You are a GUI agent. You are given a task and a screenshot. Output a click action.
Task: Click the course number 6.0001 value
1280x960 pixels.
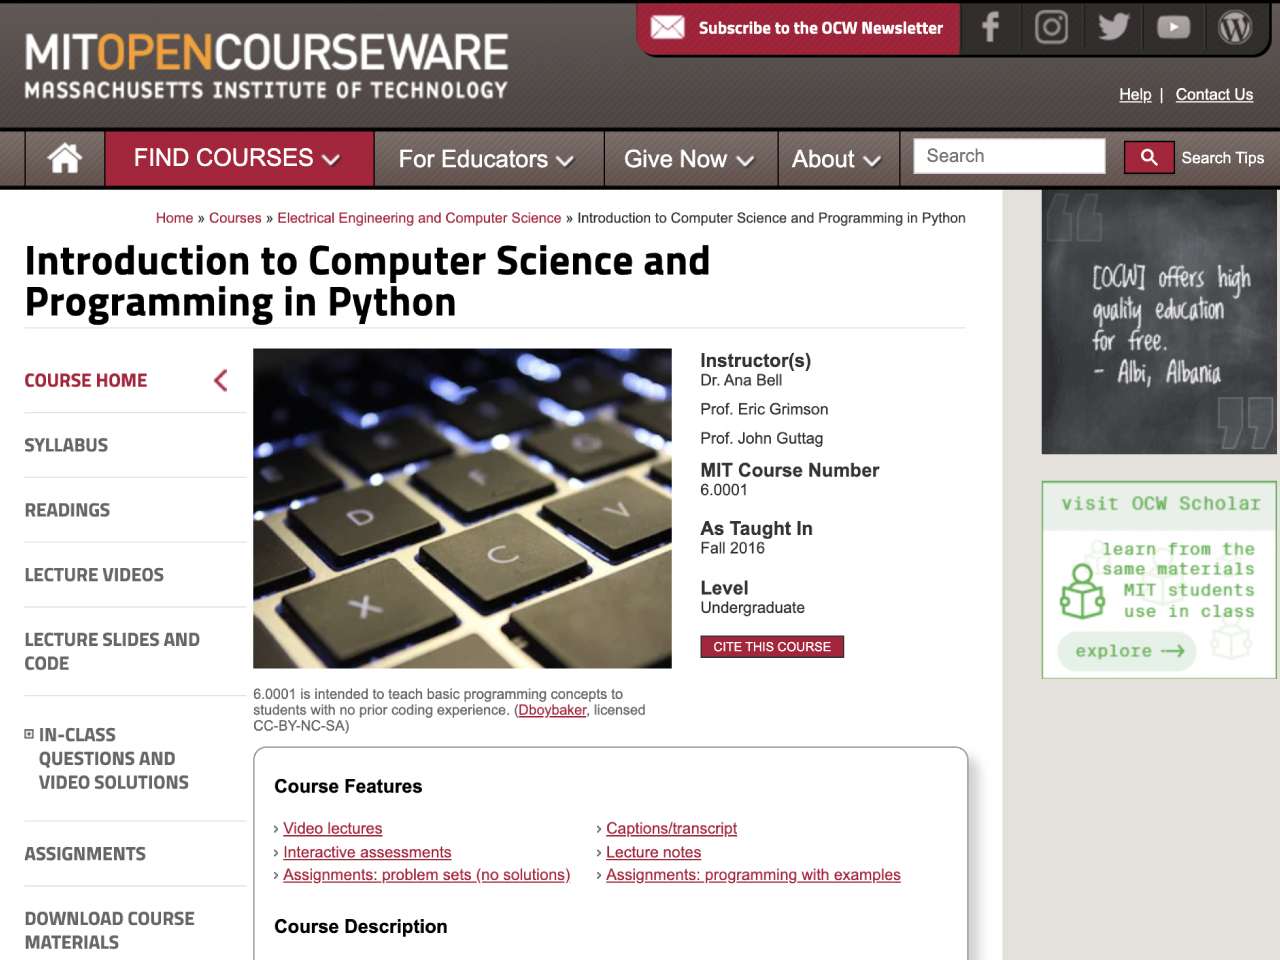click(724, 490)
